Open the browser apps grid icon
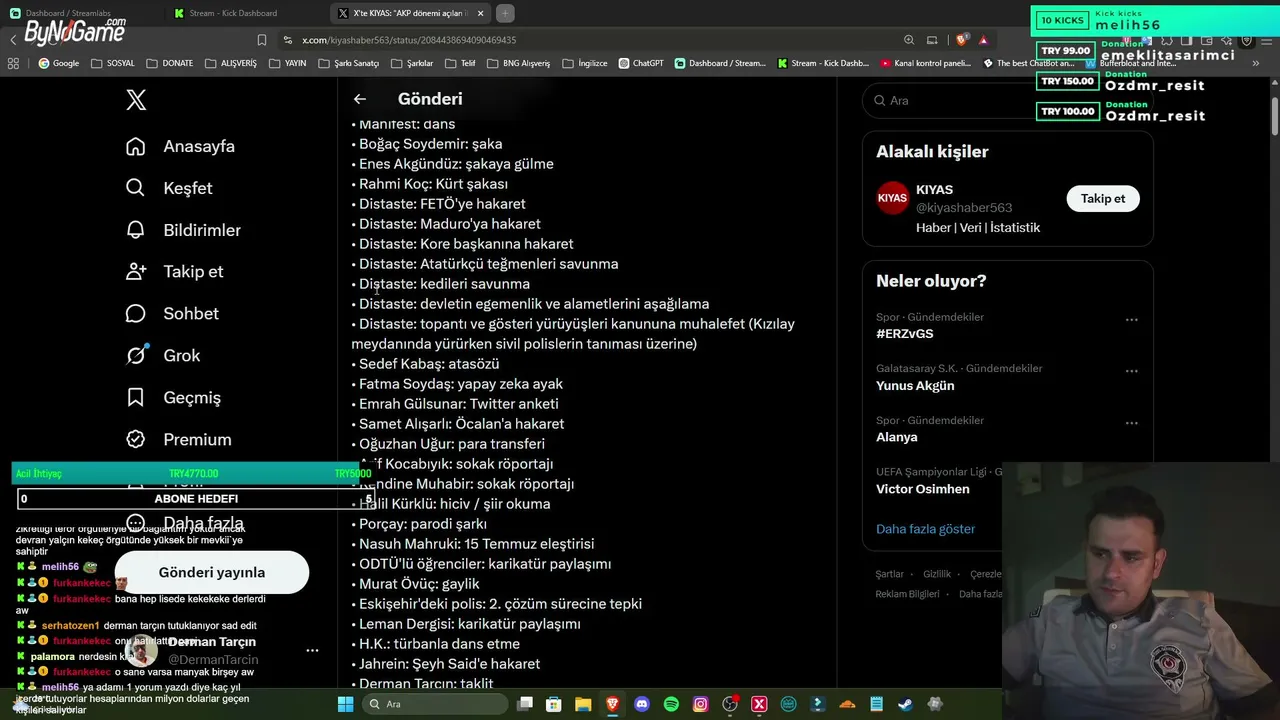Screen dimensions: 1280x720 (x=13, y=63)
